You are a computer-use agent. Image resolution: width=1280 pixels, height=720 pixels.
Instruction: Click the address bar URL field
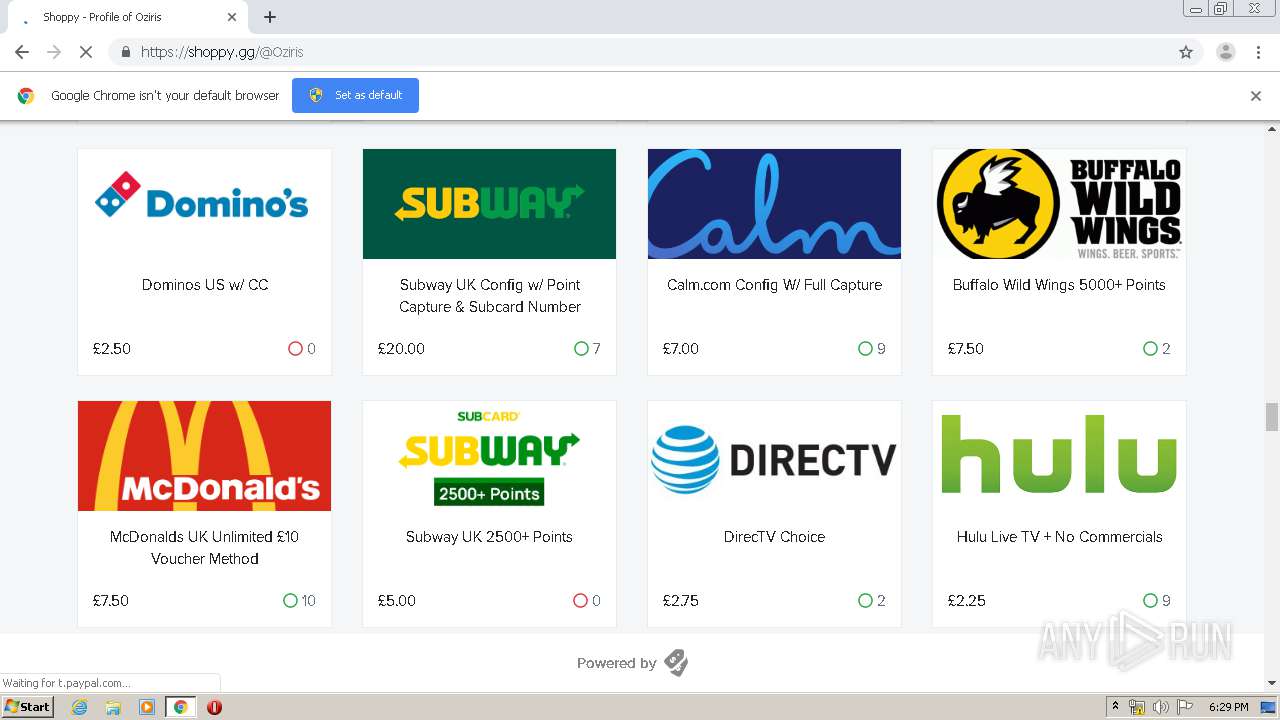[640, 52]
